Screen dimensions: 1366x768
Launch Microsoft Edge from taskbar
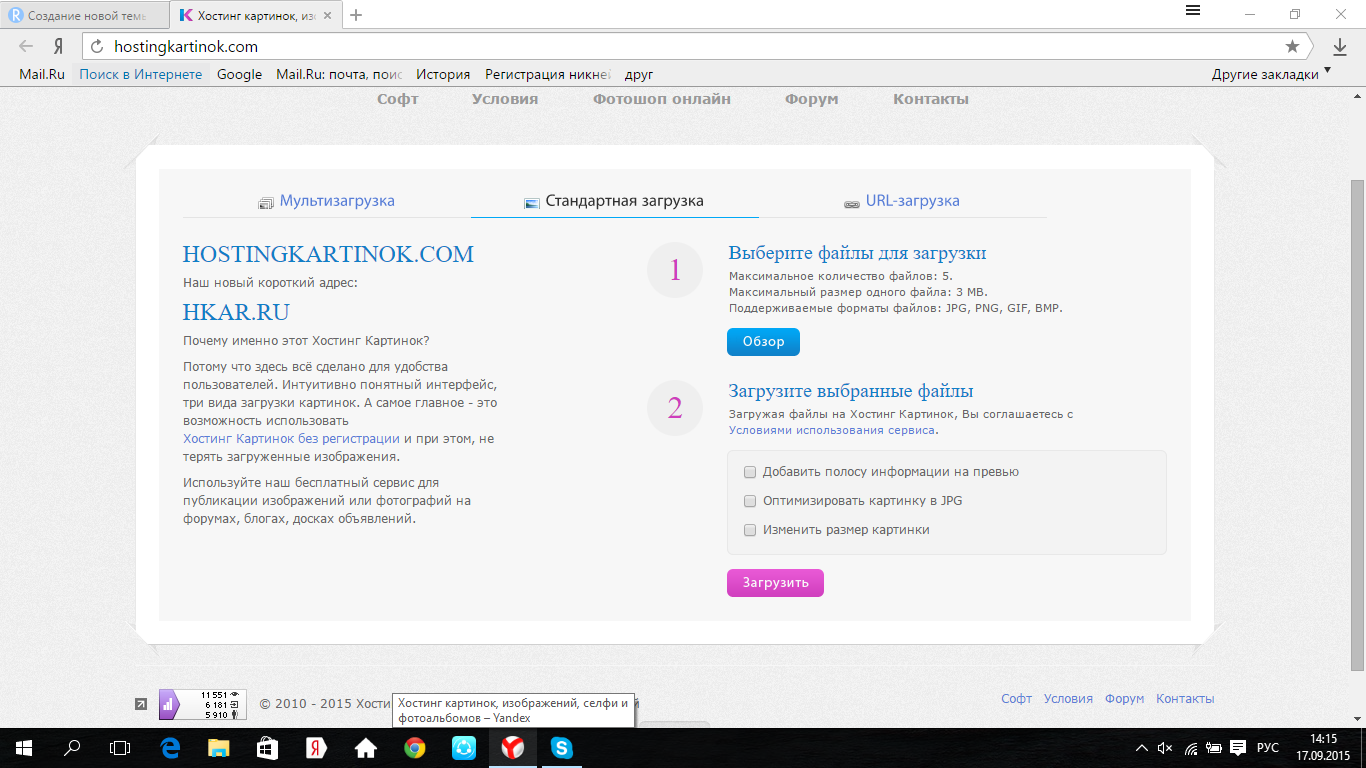coord(170,747)
